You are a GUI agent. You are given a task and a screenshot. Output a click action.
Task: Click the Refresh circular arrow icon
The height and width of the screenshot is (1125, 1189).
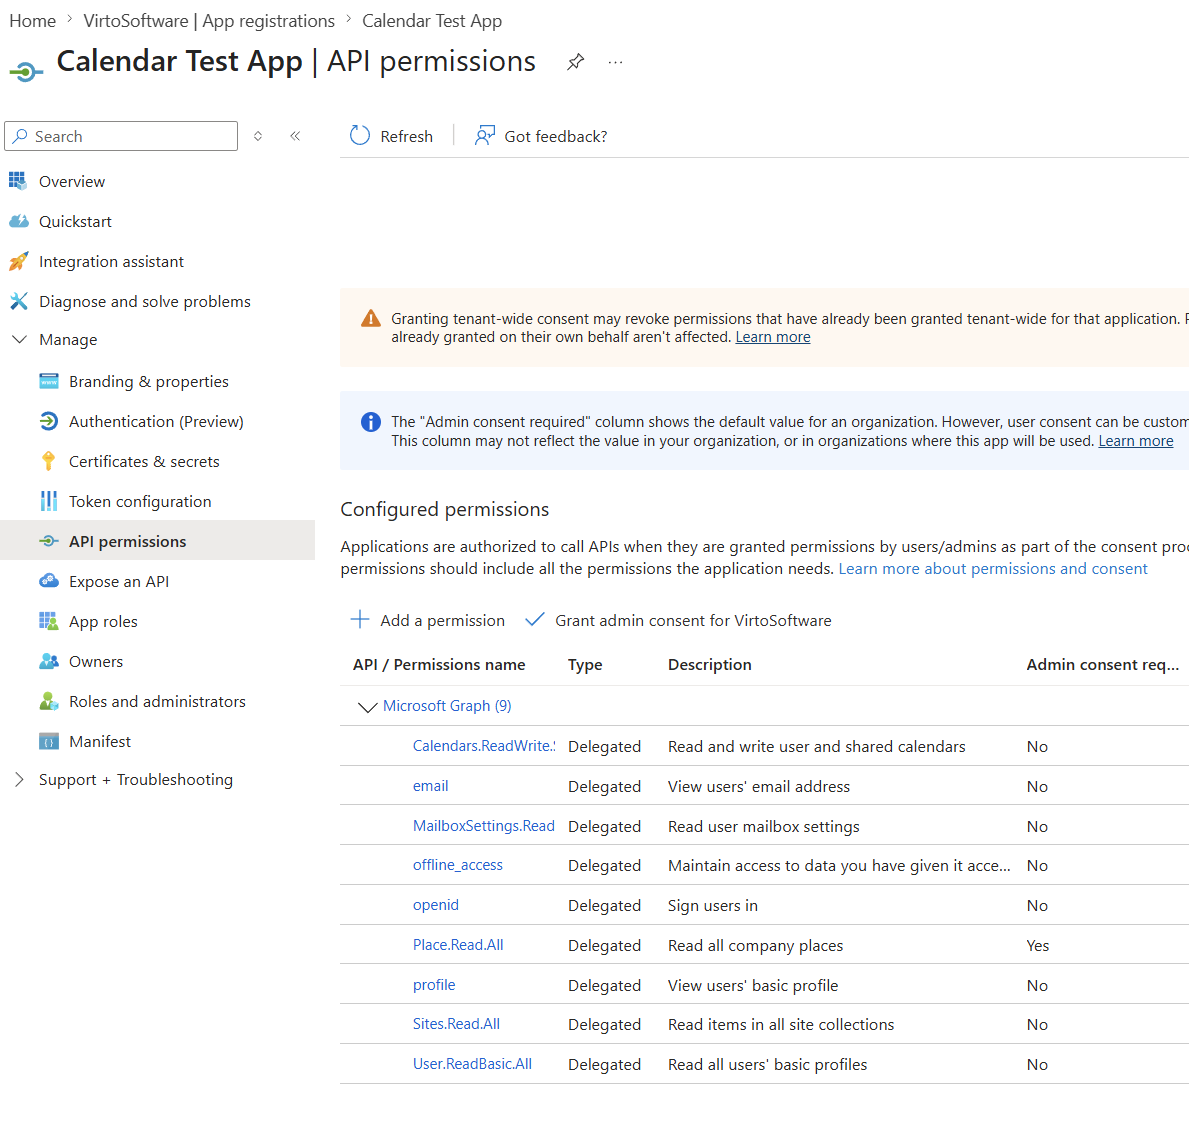tap(359, 136)
